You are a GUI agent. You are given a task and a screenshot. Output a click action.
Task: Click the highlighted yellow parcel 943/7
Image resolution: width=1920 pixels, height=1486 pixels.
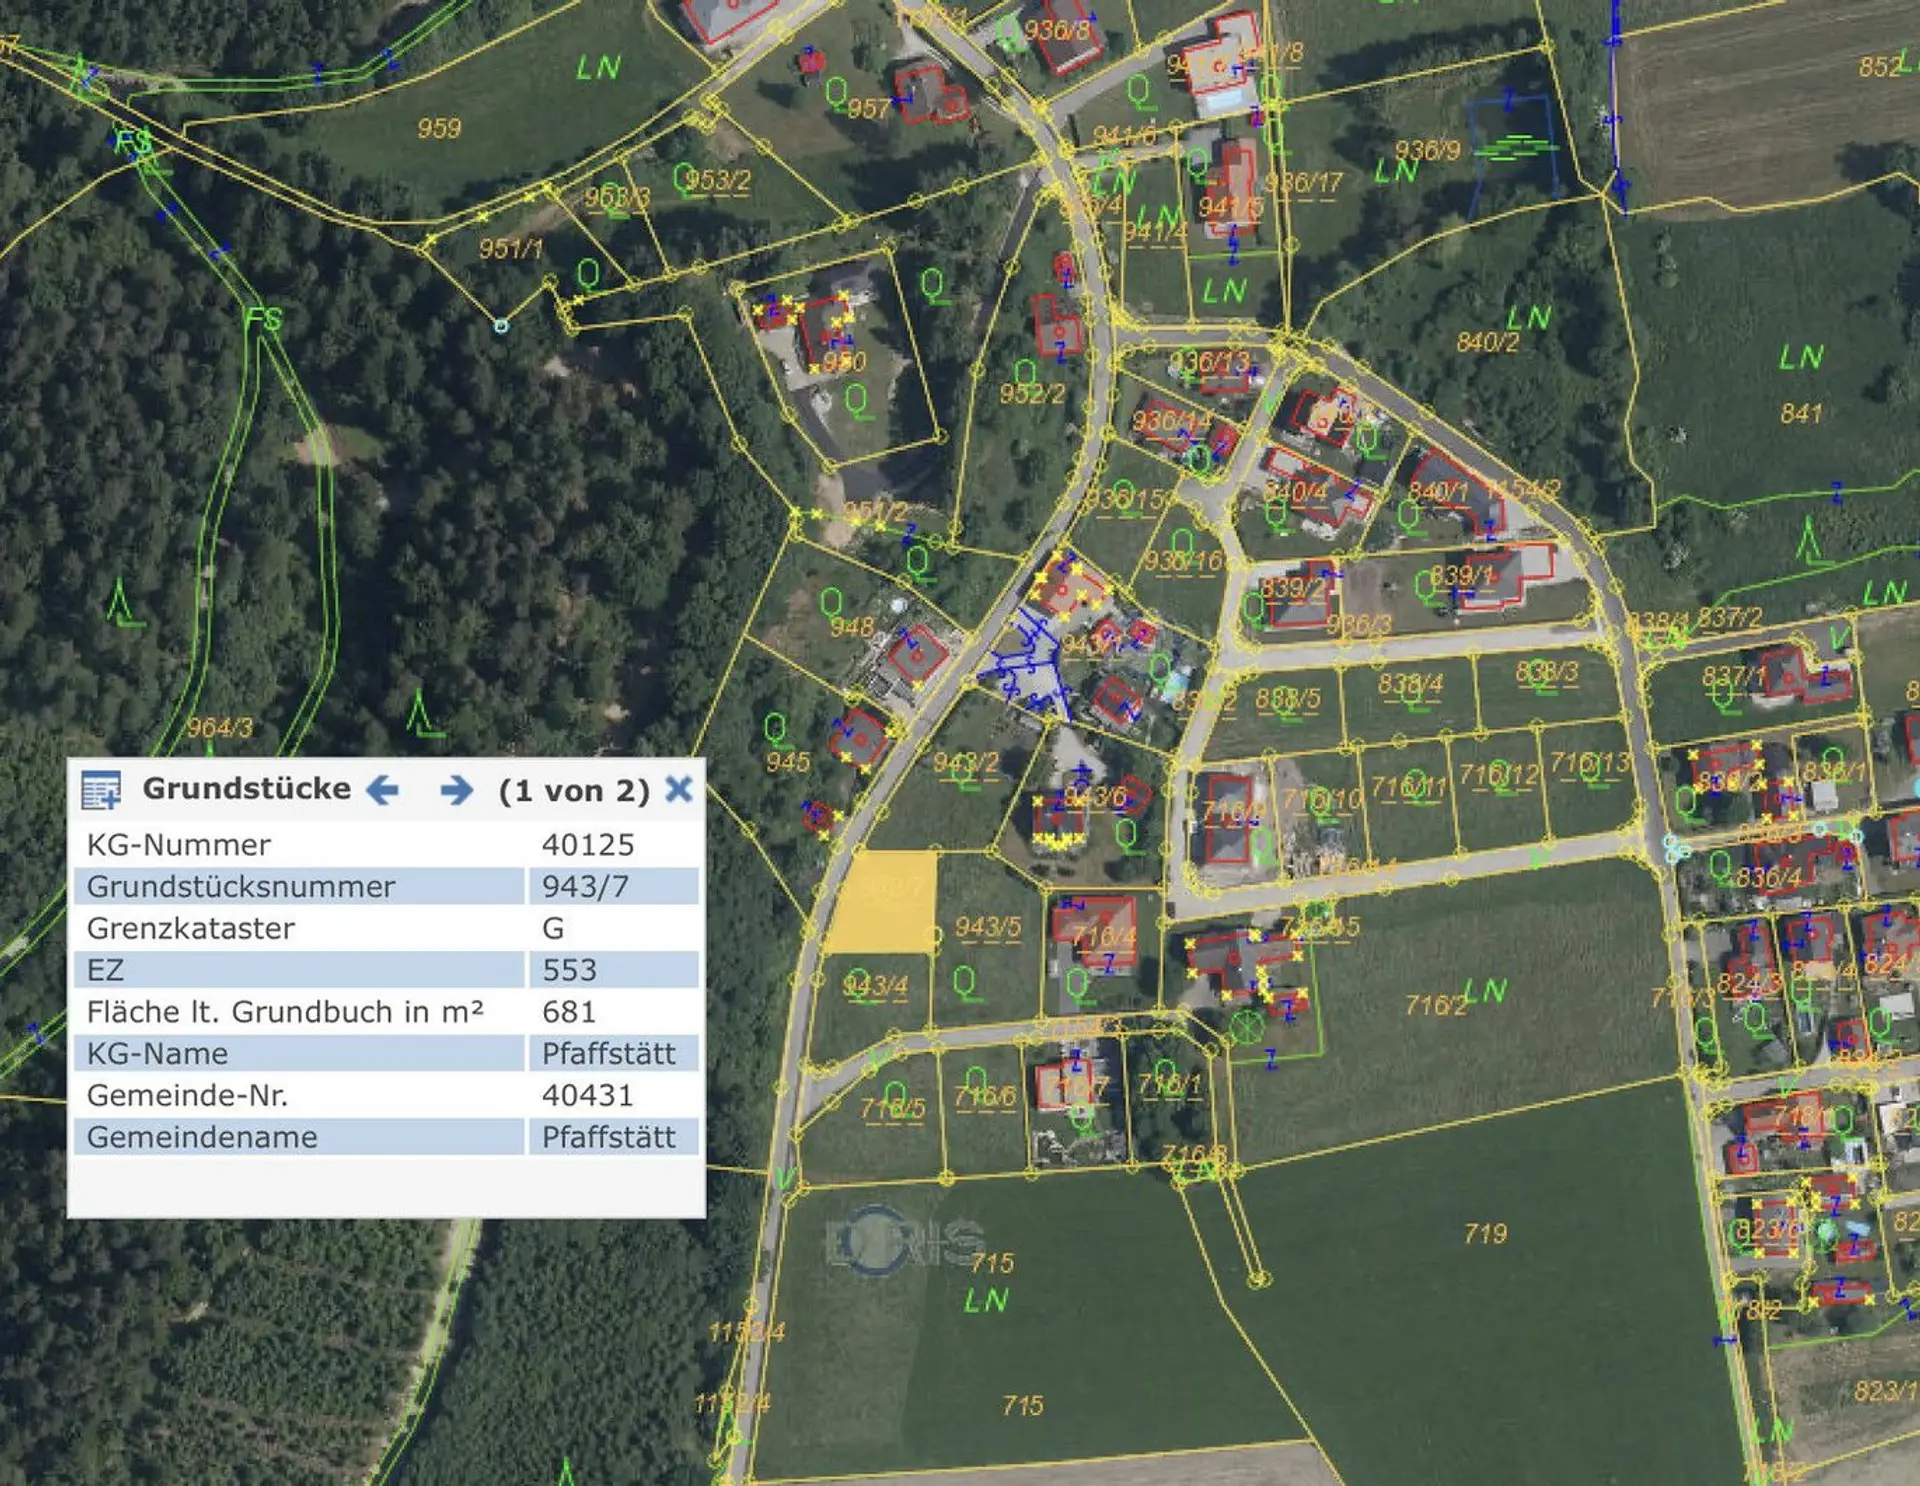click(885, 903)
